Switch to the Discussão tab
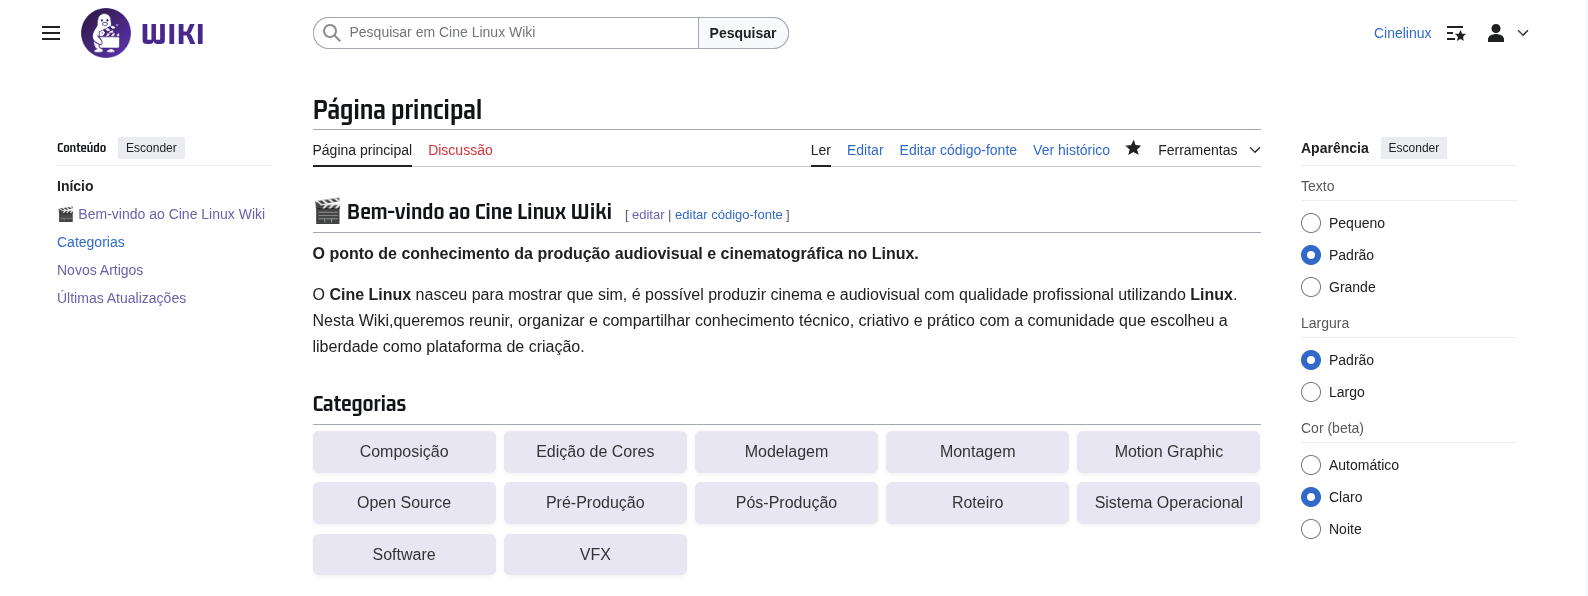 [460, 150]
